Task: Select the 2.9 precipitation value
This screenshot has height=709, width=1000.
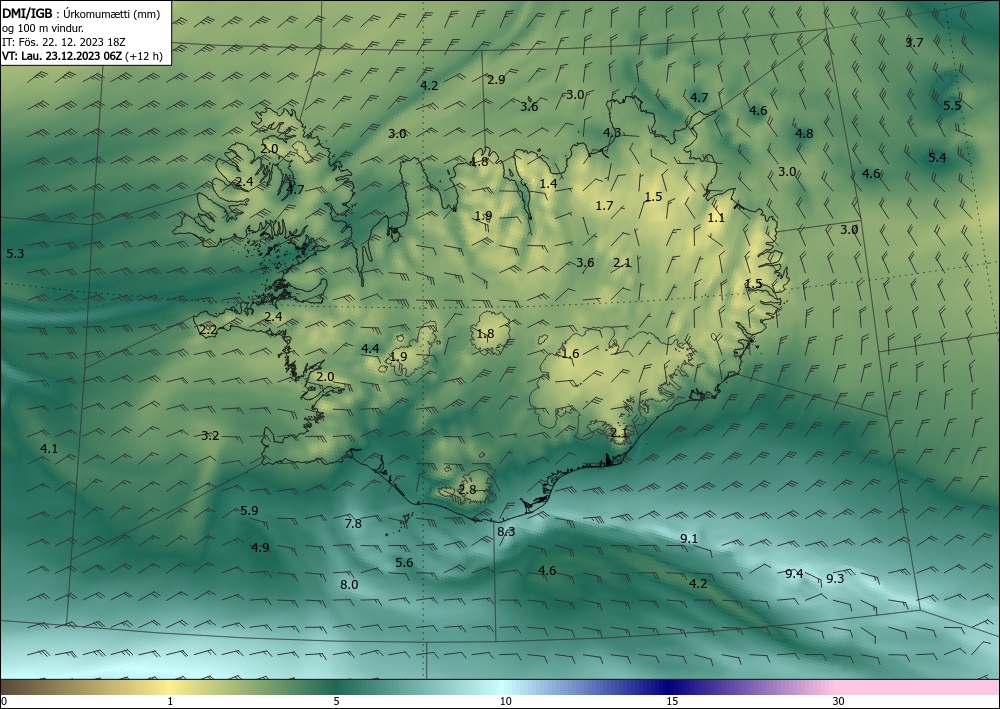Action: 496,80
